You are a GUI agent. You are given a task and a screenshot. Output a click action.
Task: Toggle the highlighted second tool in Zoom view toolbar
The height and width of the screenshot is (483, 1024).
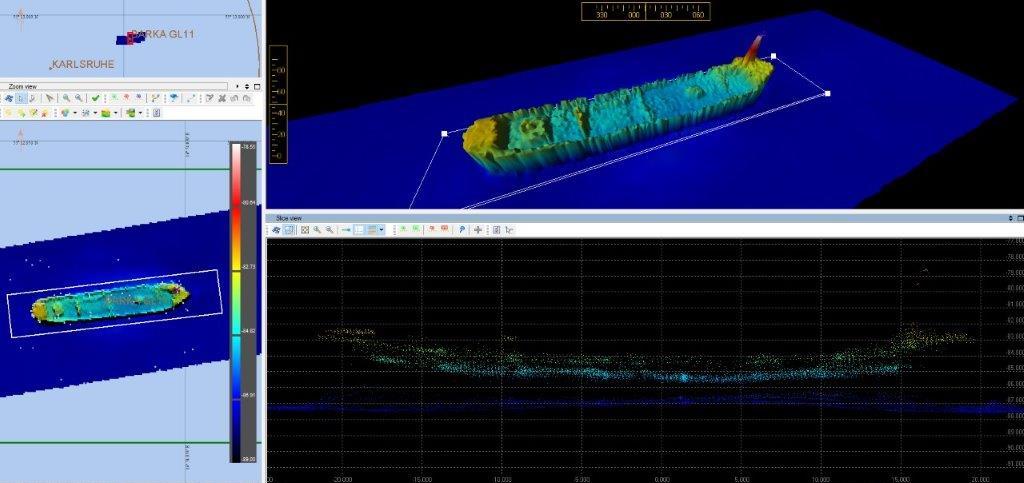click(x=21, y=98)
